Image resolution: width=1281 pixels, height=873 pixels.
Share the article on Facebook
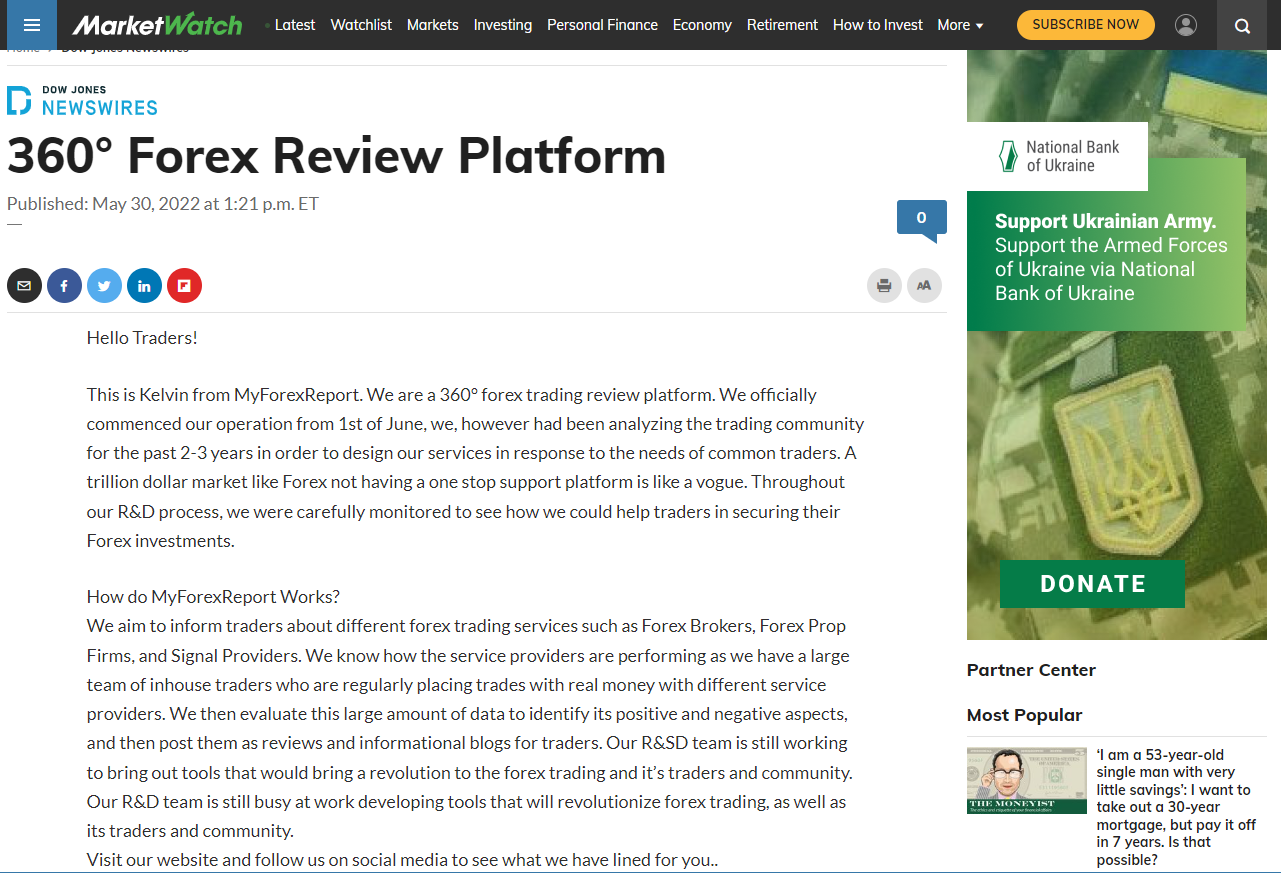point(64,285)
